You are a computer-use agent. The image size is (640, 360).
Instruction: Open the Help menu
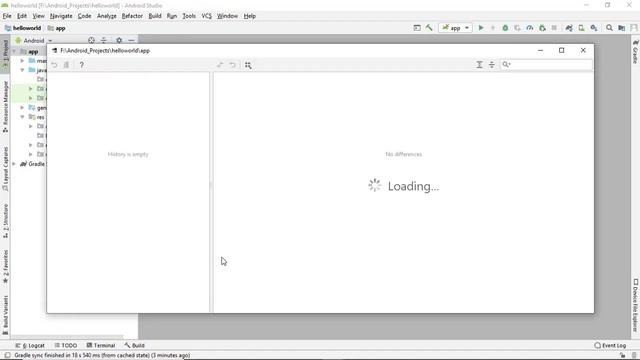(250, 16)
